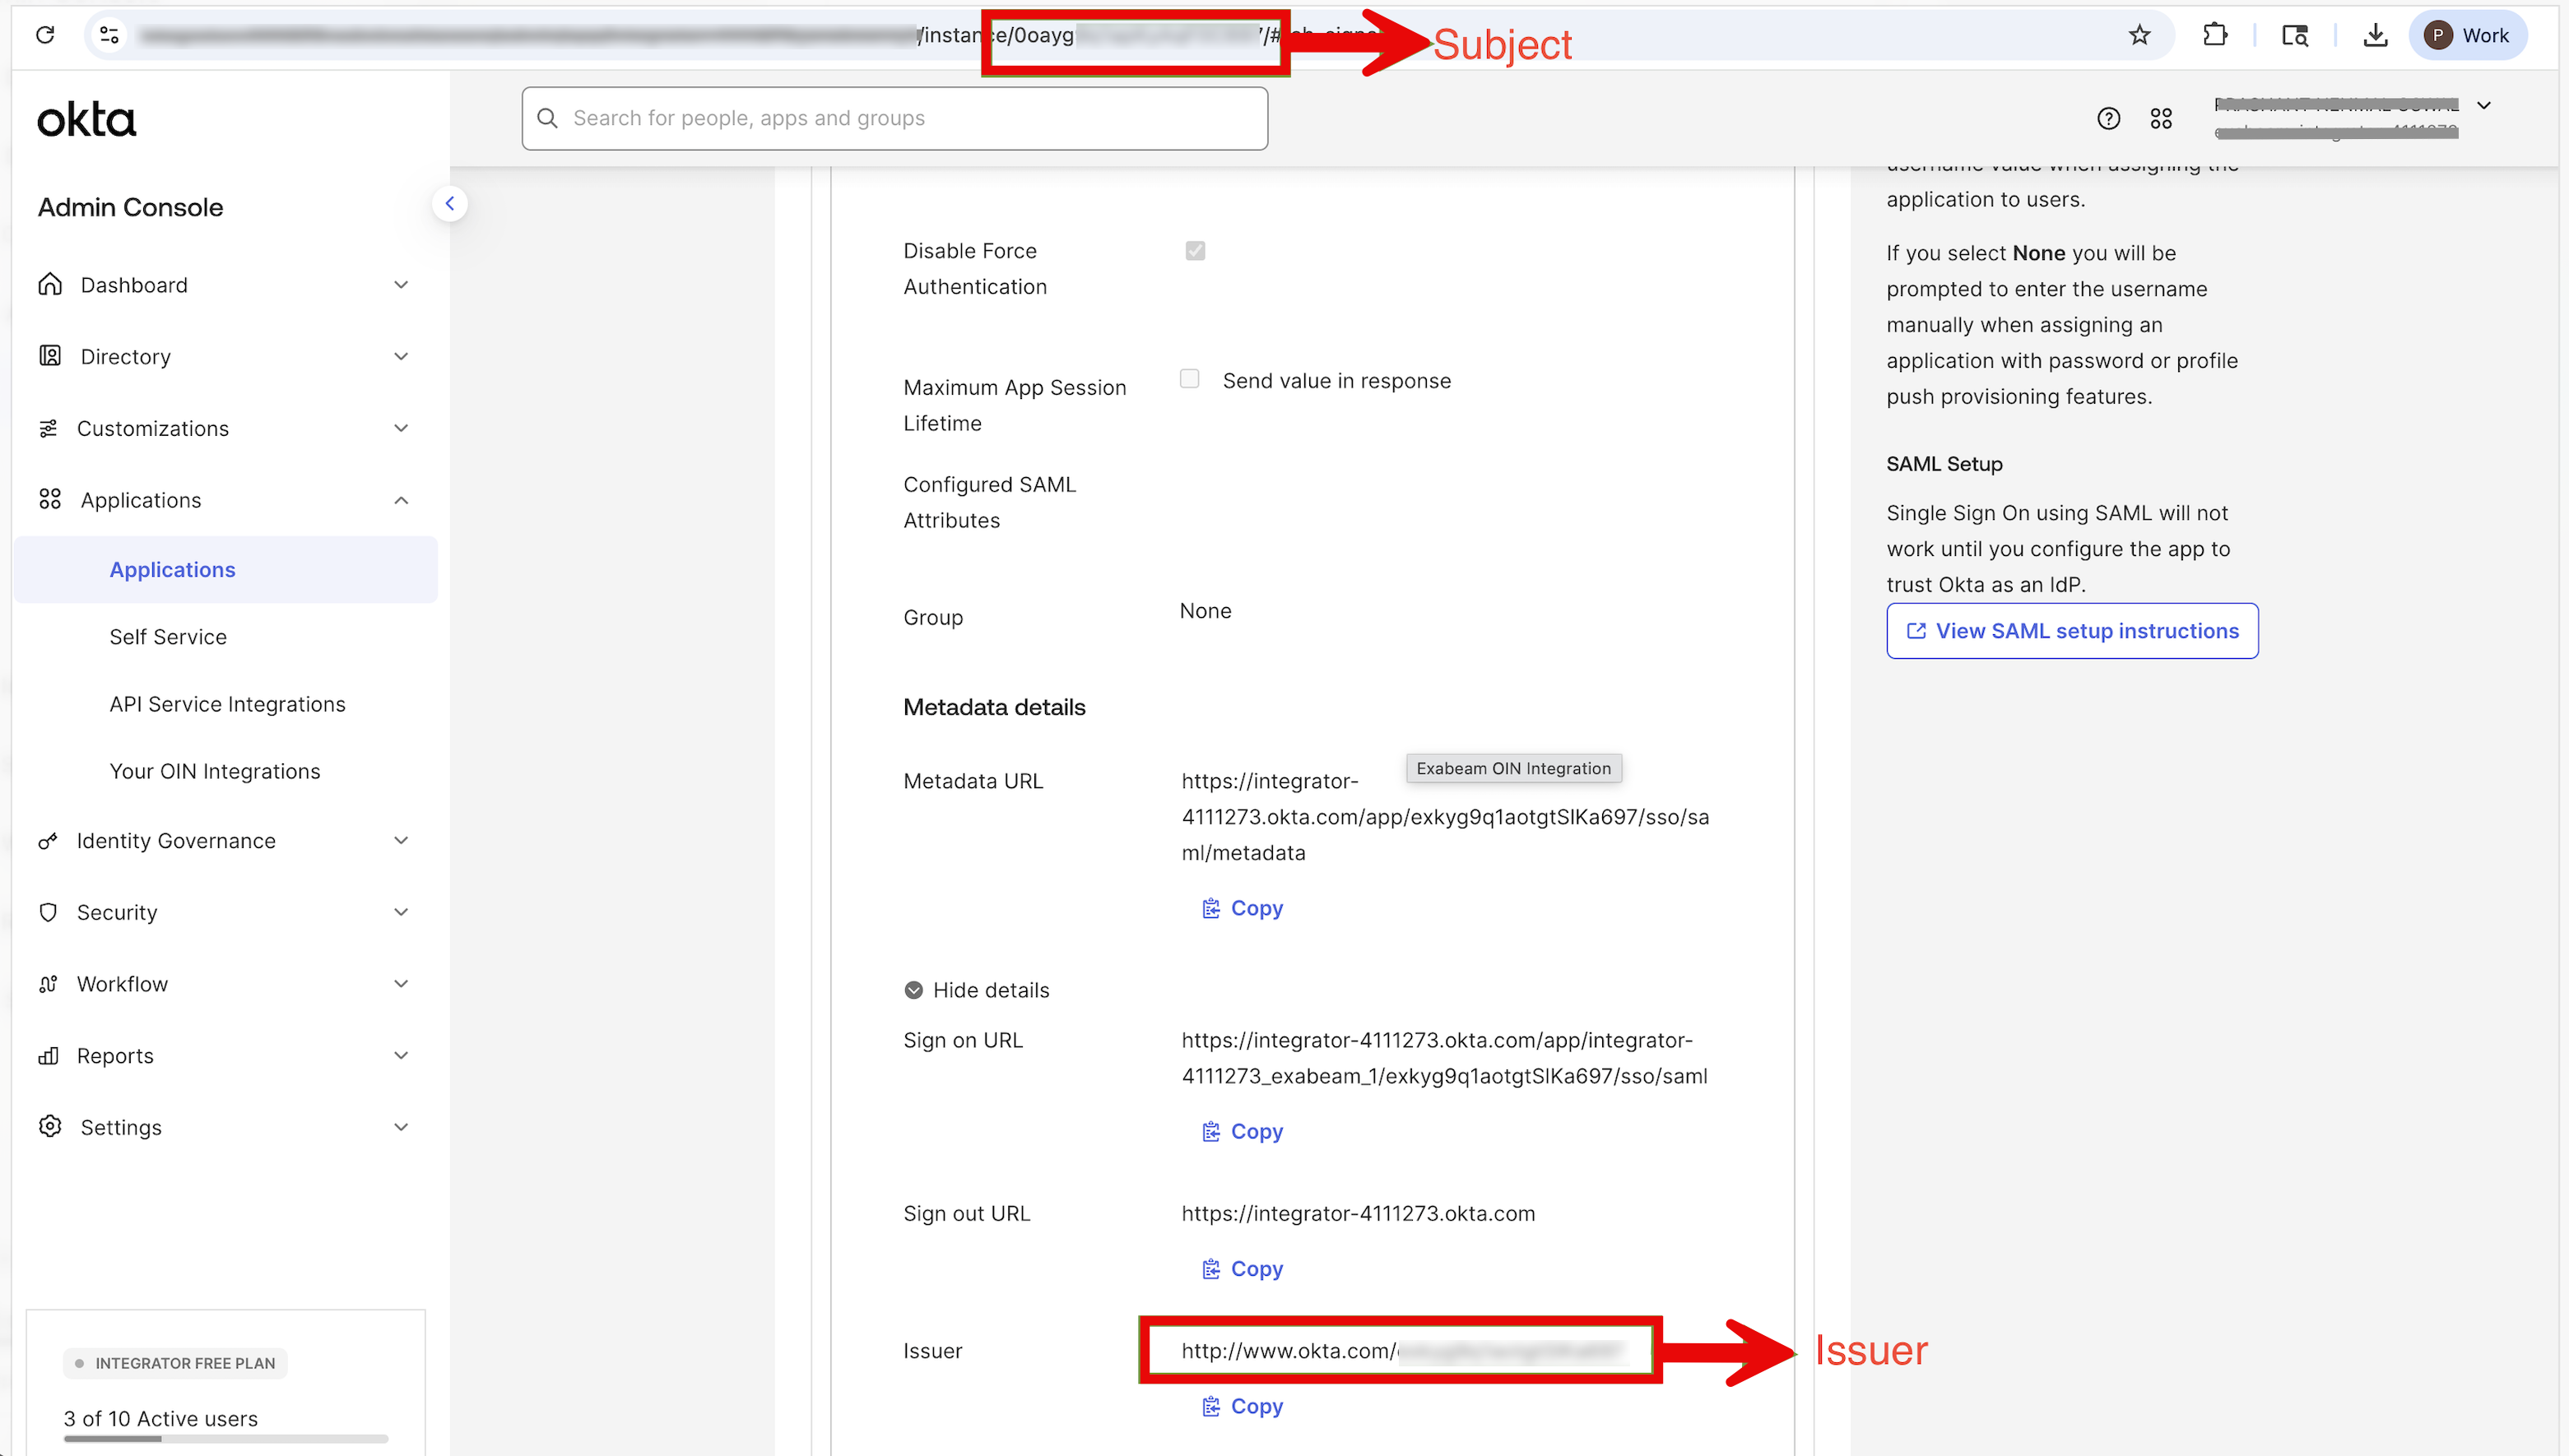
Task: Click View SAML setup instructions
Action: pos(2071,631)
